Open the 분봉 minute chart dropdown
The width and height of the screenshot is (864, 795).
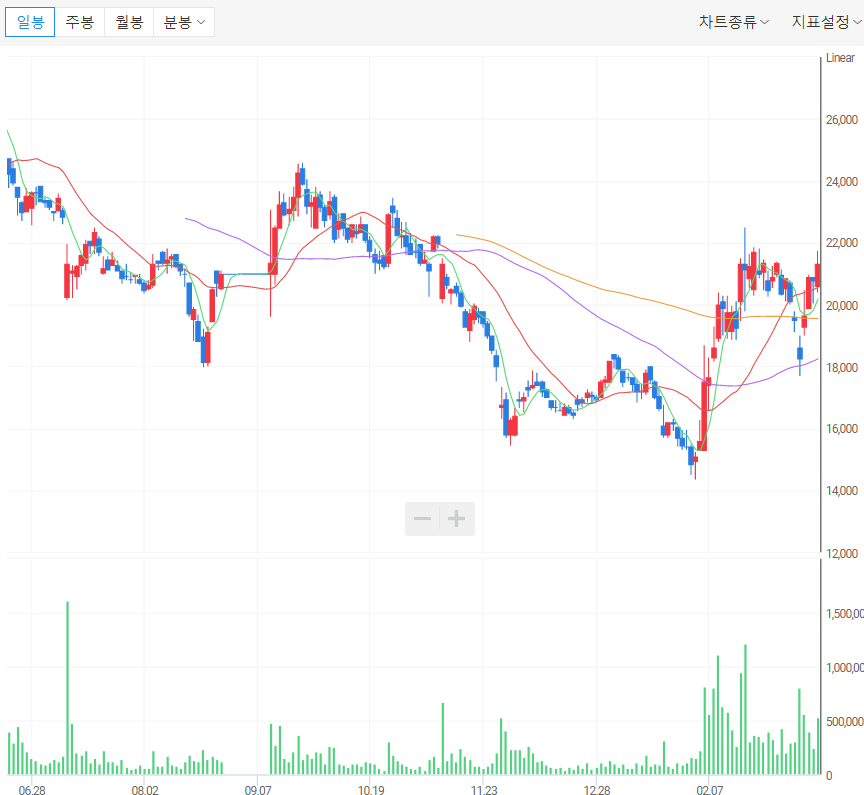184,22
